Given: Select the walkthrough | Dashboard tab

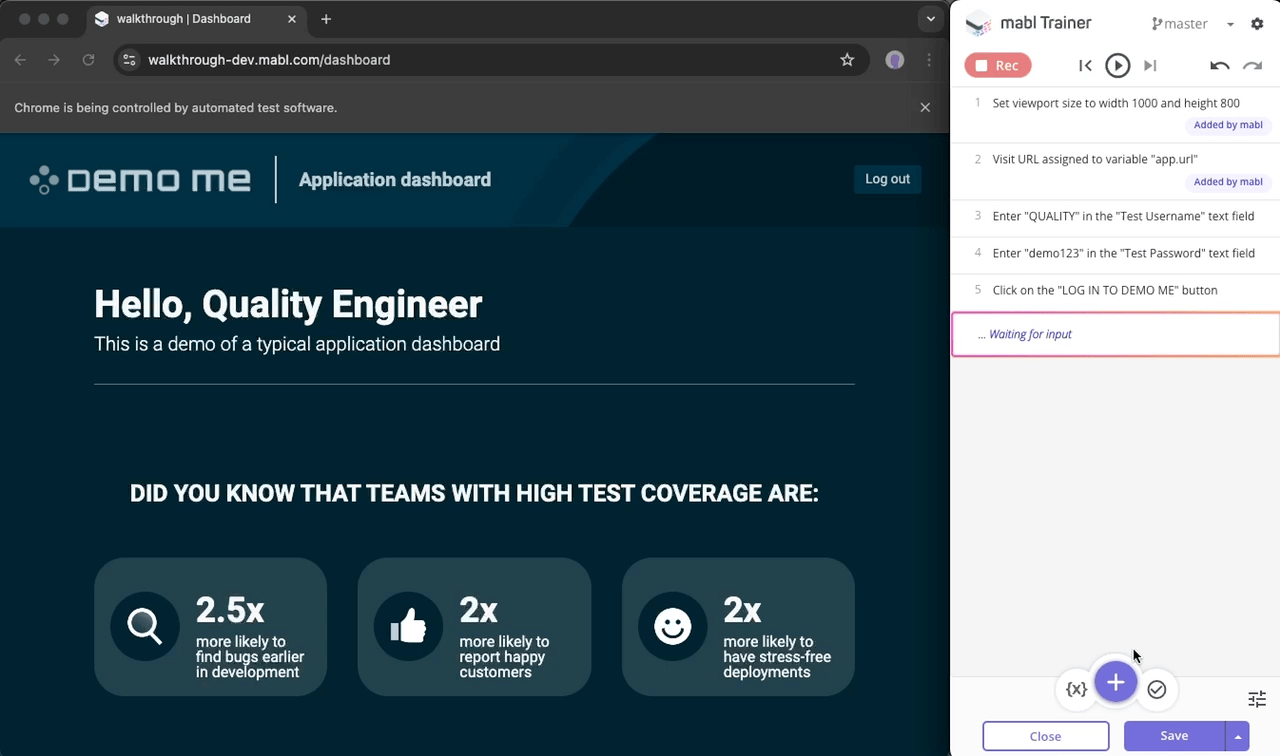Looking at the screenshot, I should (x=195, y=19).
